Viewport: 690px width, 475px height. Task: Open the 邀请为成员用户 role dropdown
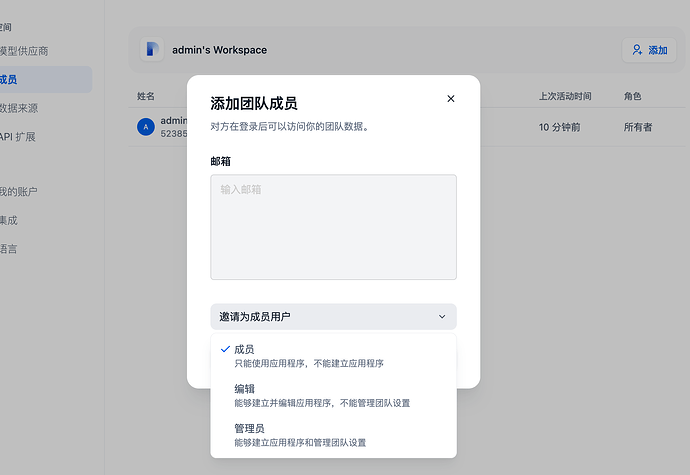point(334,317)
